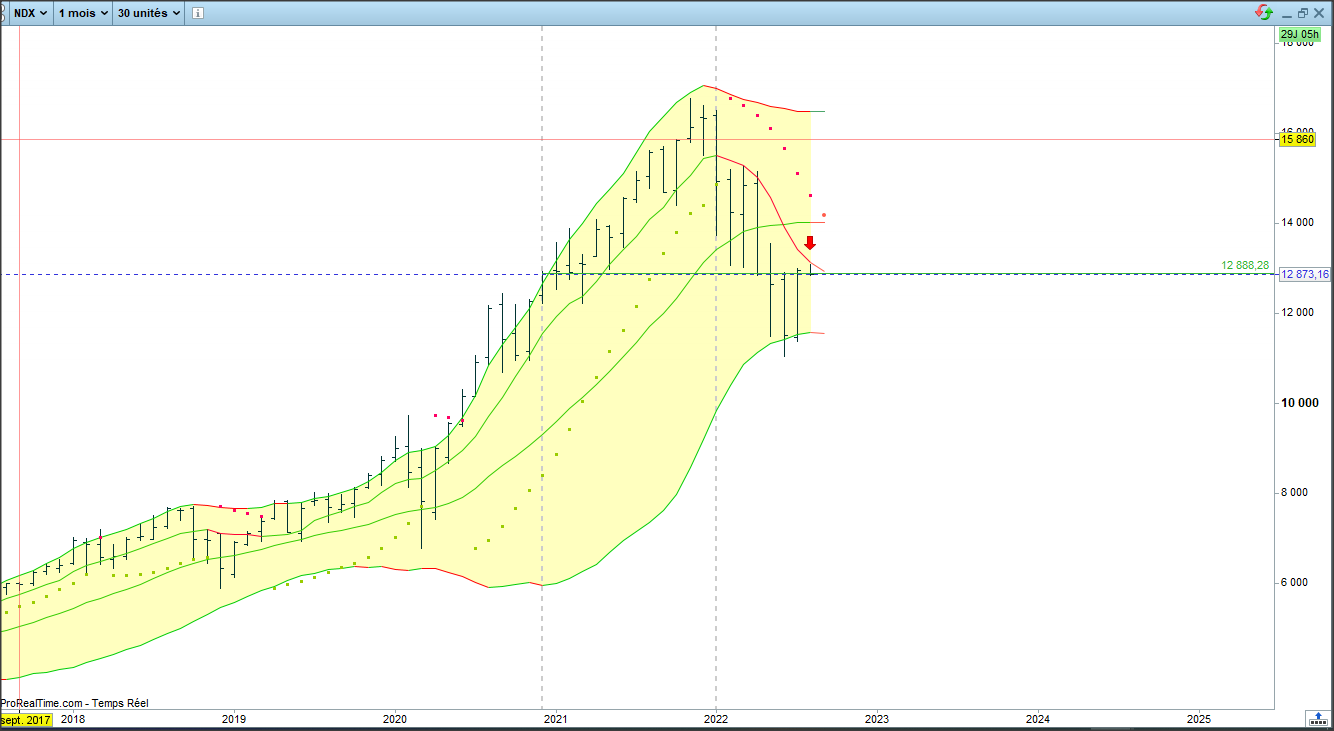Click the 2025 time axis label
This screenshot has height=731, width=1334.
tap(1199, 719)
